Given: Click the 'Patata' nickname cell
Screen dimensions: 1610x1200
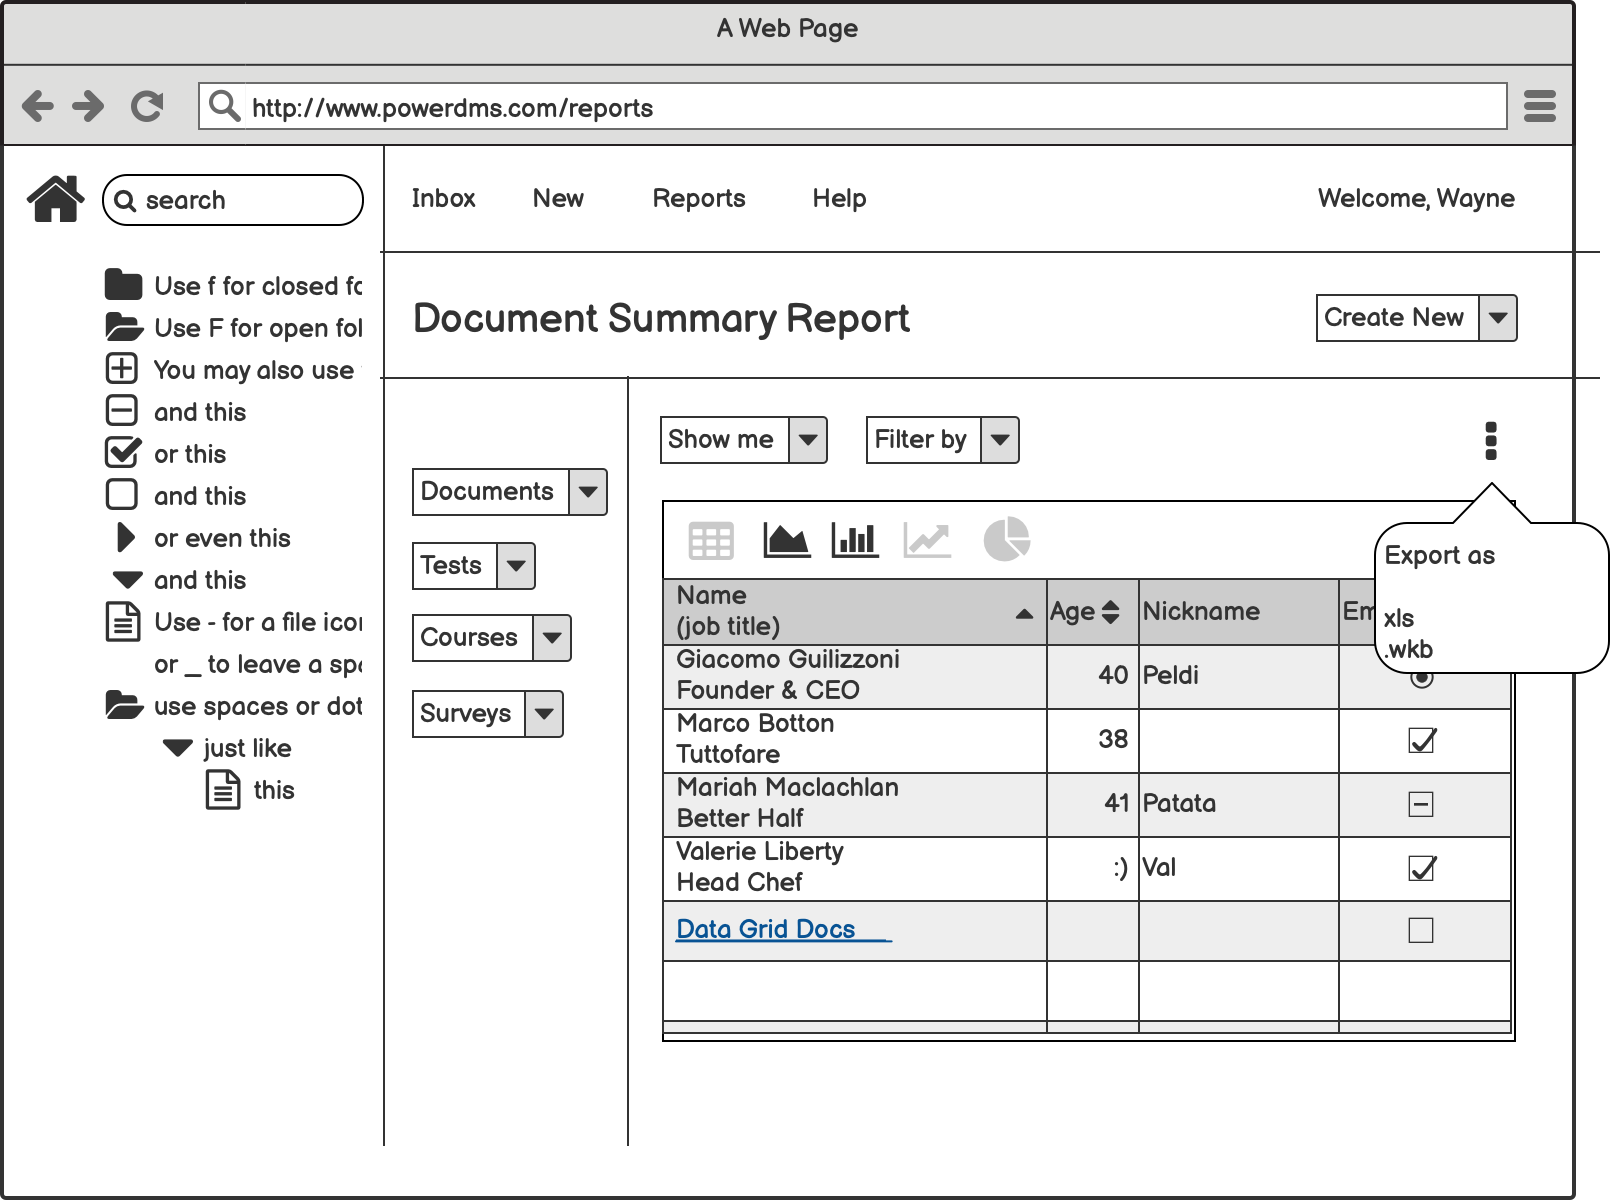Looking at the screenshot, I should 1238,804.
